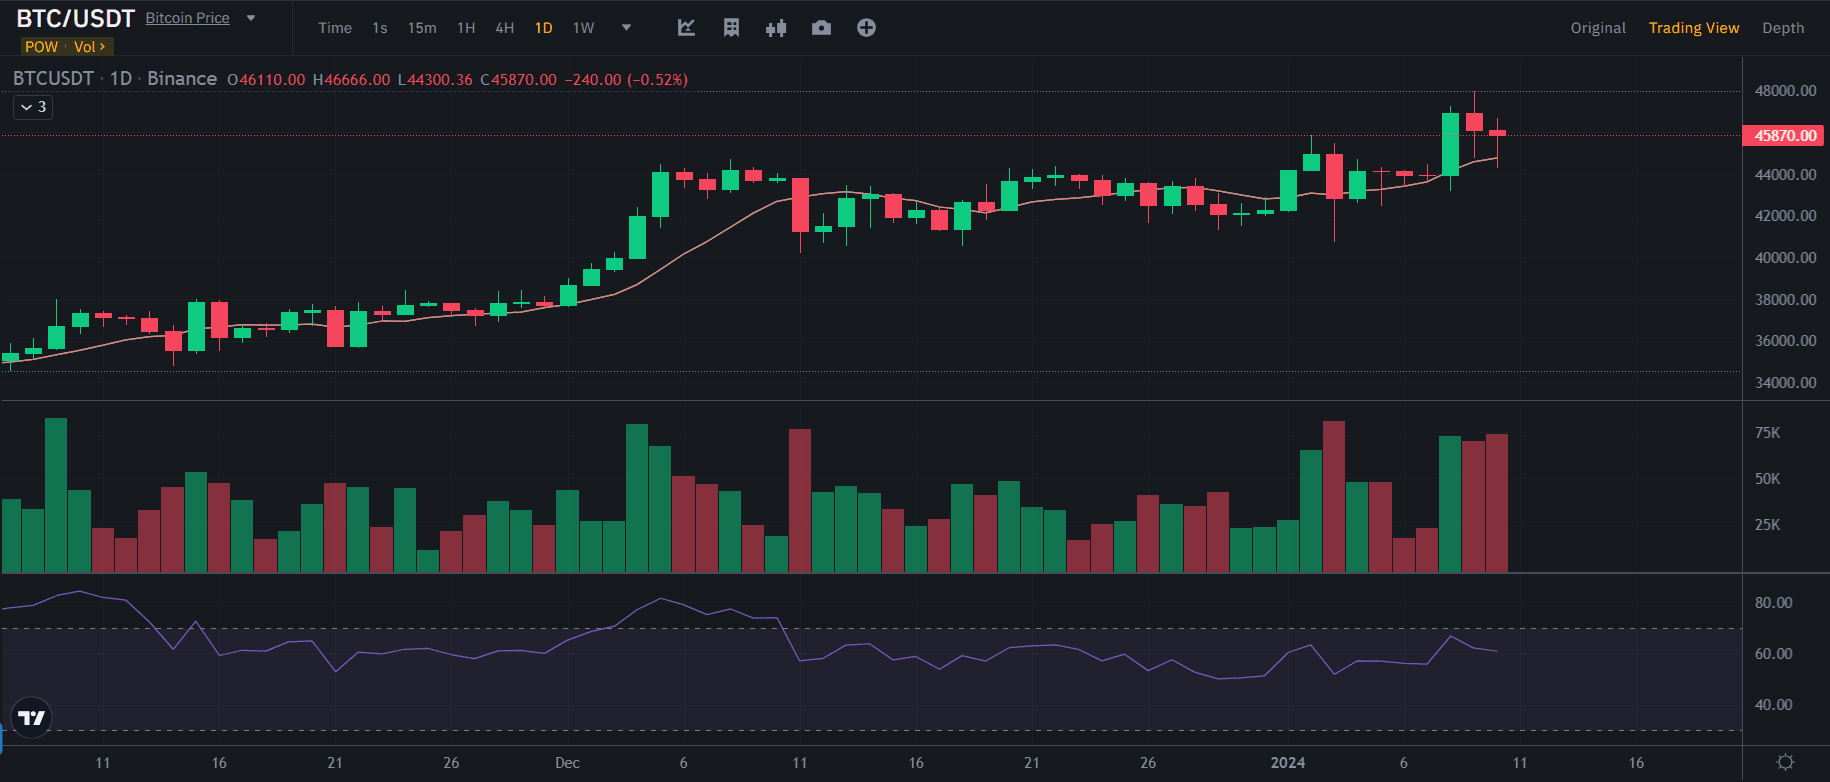Switch to the Depth chart tab
Image resolution: width=1830 pixels, height=782 pixels.
[x=1782, y=28]
